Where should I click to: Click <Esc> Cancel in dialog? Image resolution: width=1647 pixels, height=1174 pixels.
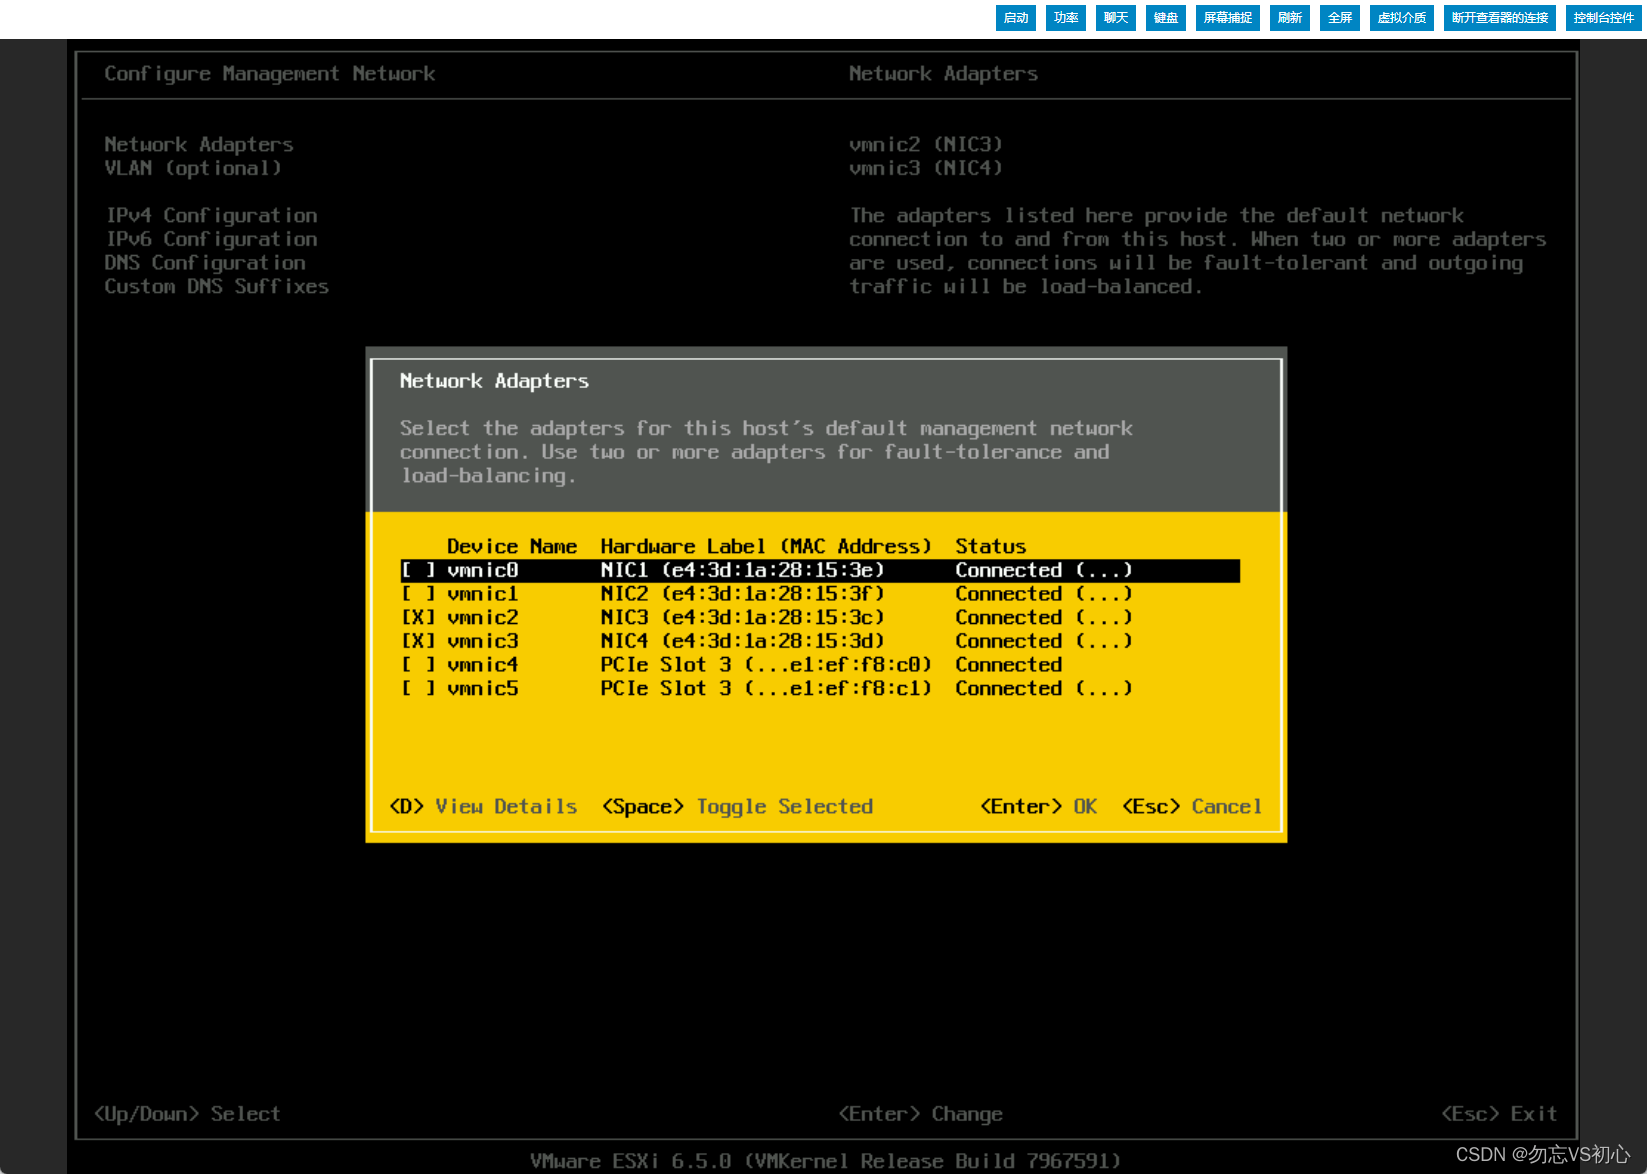1191,807
